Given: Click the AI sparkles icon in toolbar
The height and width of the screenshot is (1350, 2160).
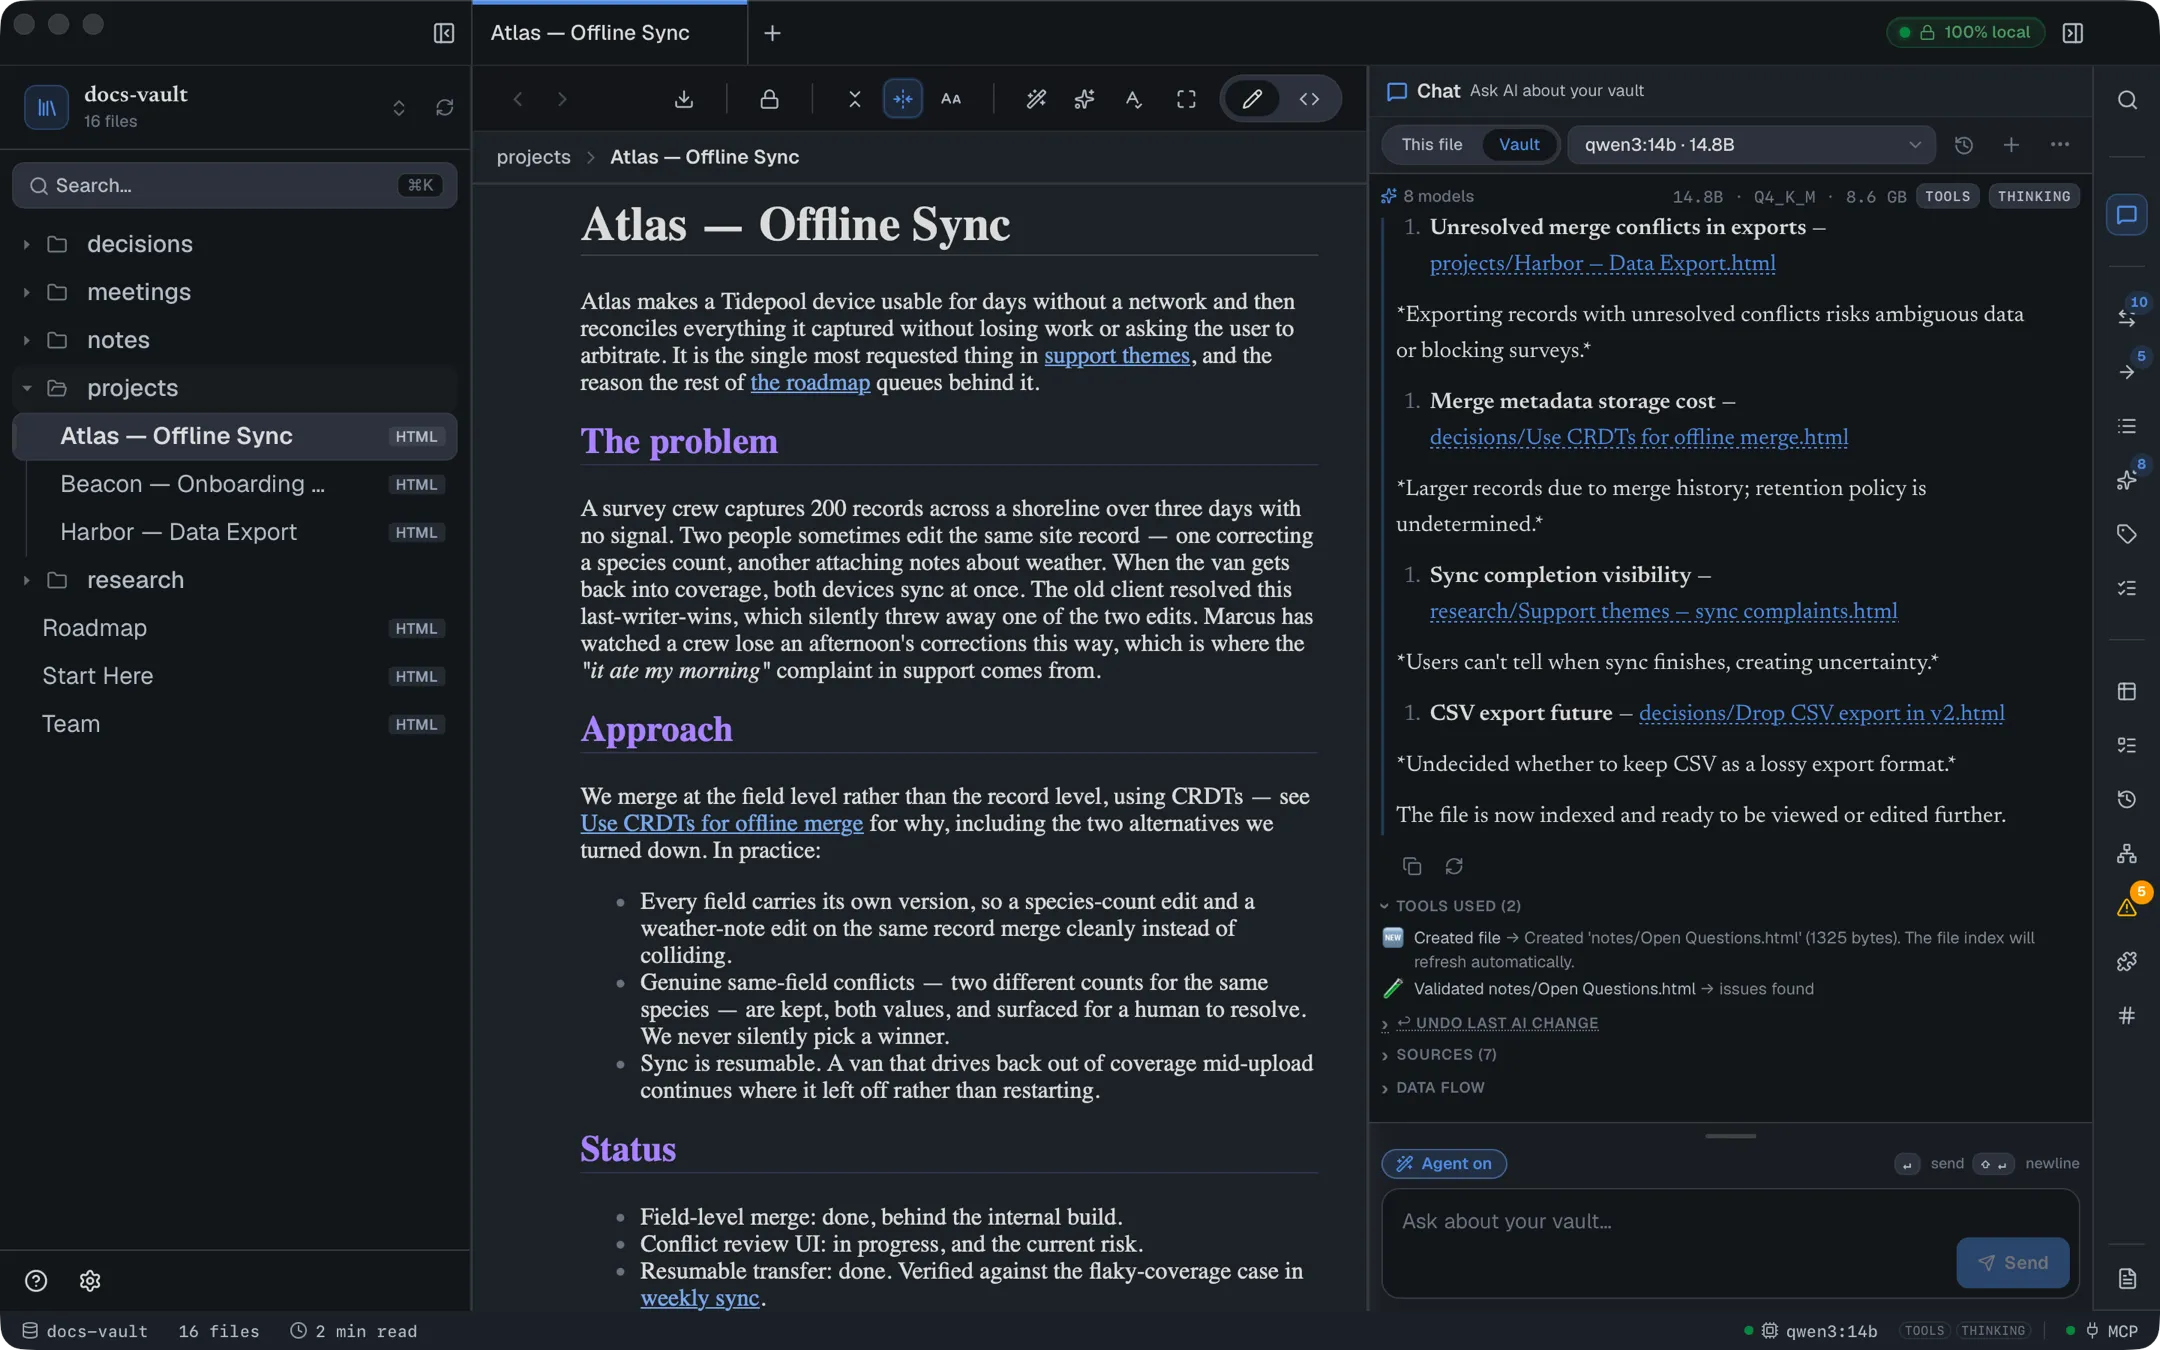Looking at the screenshot, I should point(1084,99).
